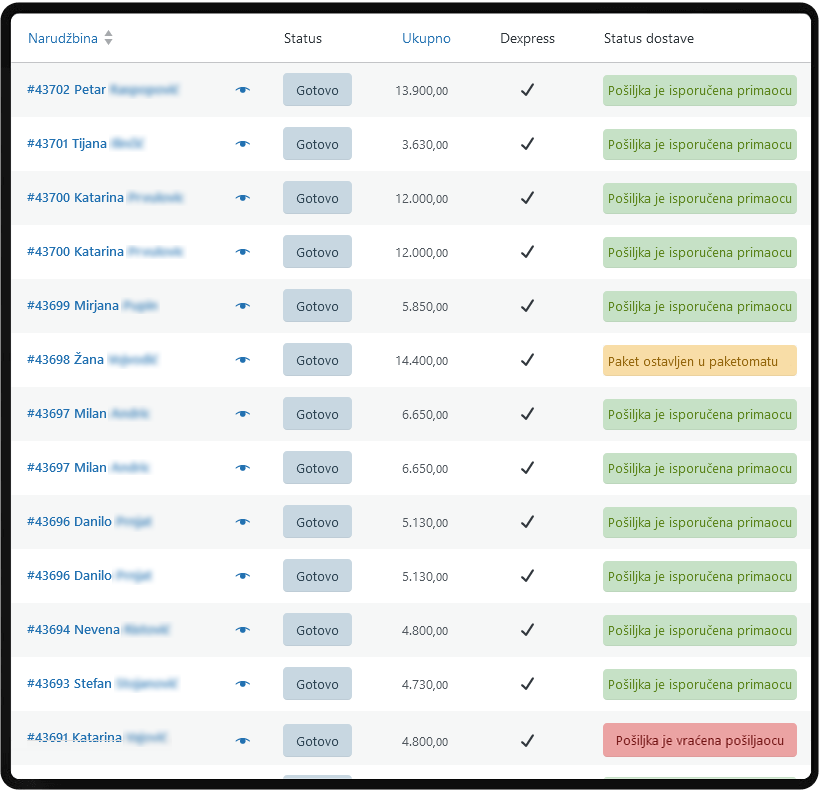This screenshot has height=790, width=821.
Task: Click total 4.800,00 in order #43694 row
Action: click(425, 630)
